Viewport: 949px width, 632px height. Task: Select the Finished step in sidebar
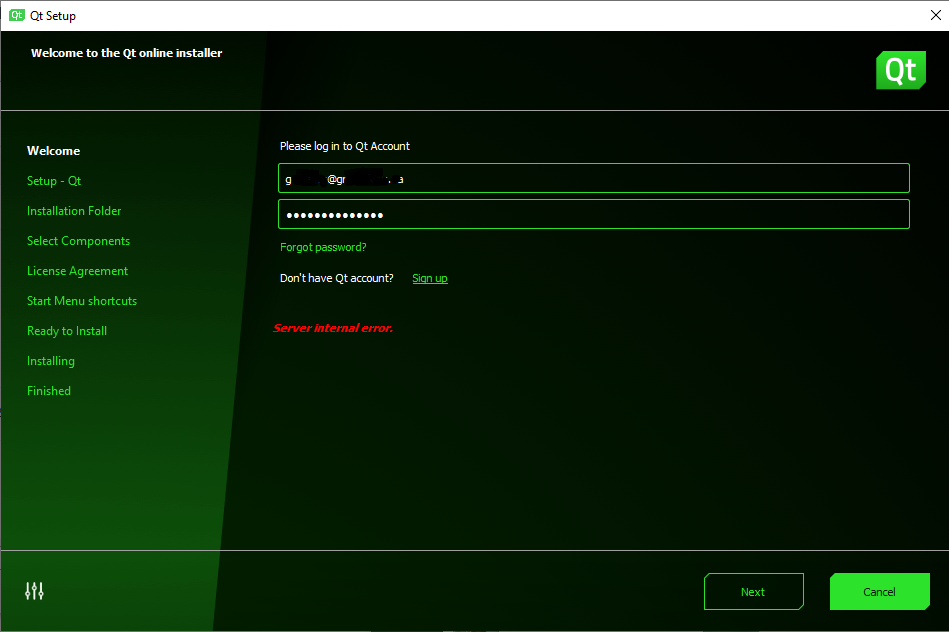(49, 391)
